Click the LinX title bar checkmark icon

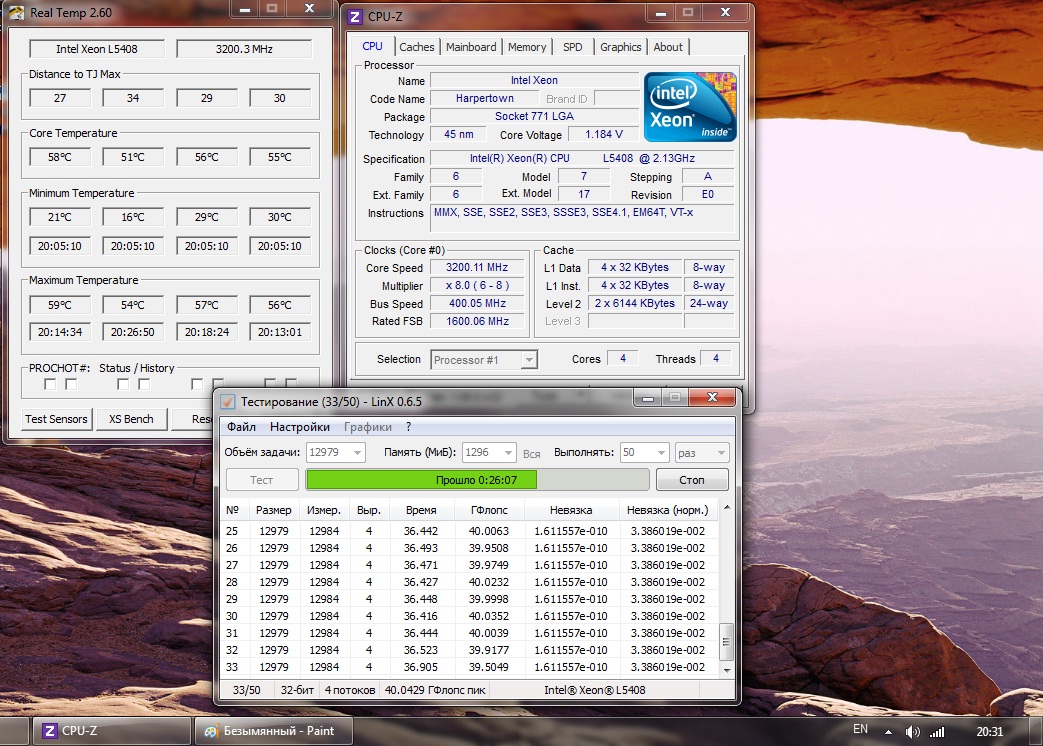tap(228, 402)
